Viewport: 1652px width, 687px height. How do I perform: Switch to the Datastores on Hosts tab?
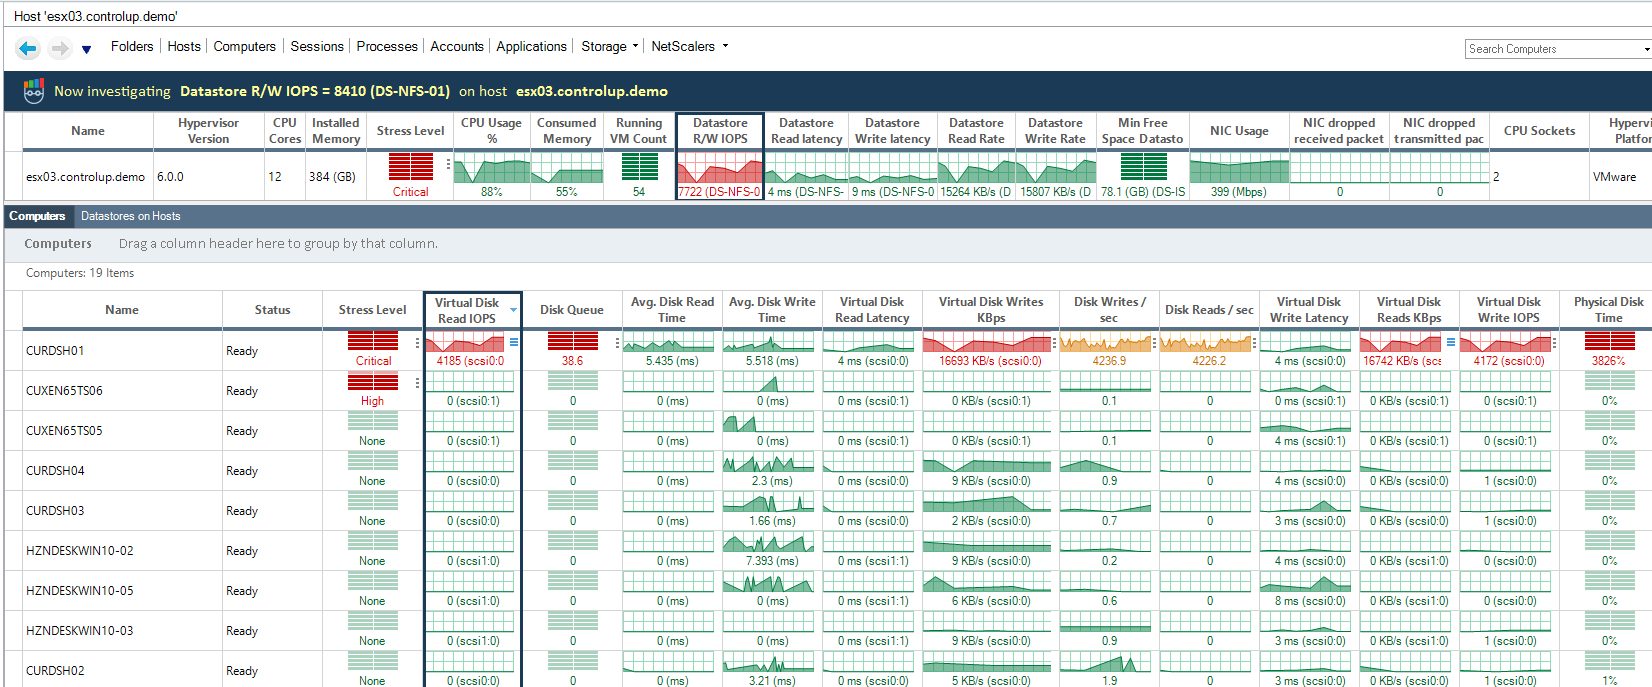coord(131,216)
